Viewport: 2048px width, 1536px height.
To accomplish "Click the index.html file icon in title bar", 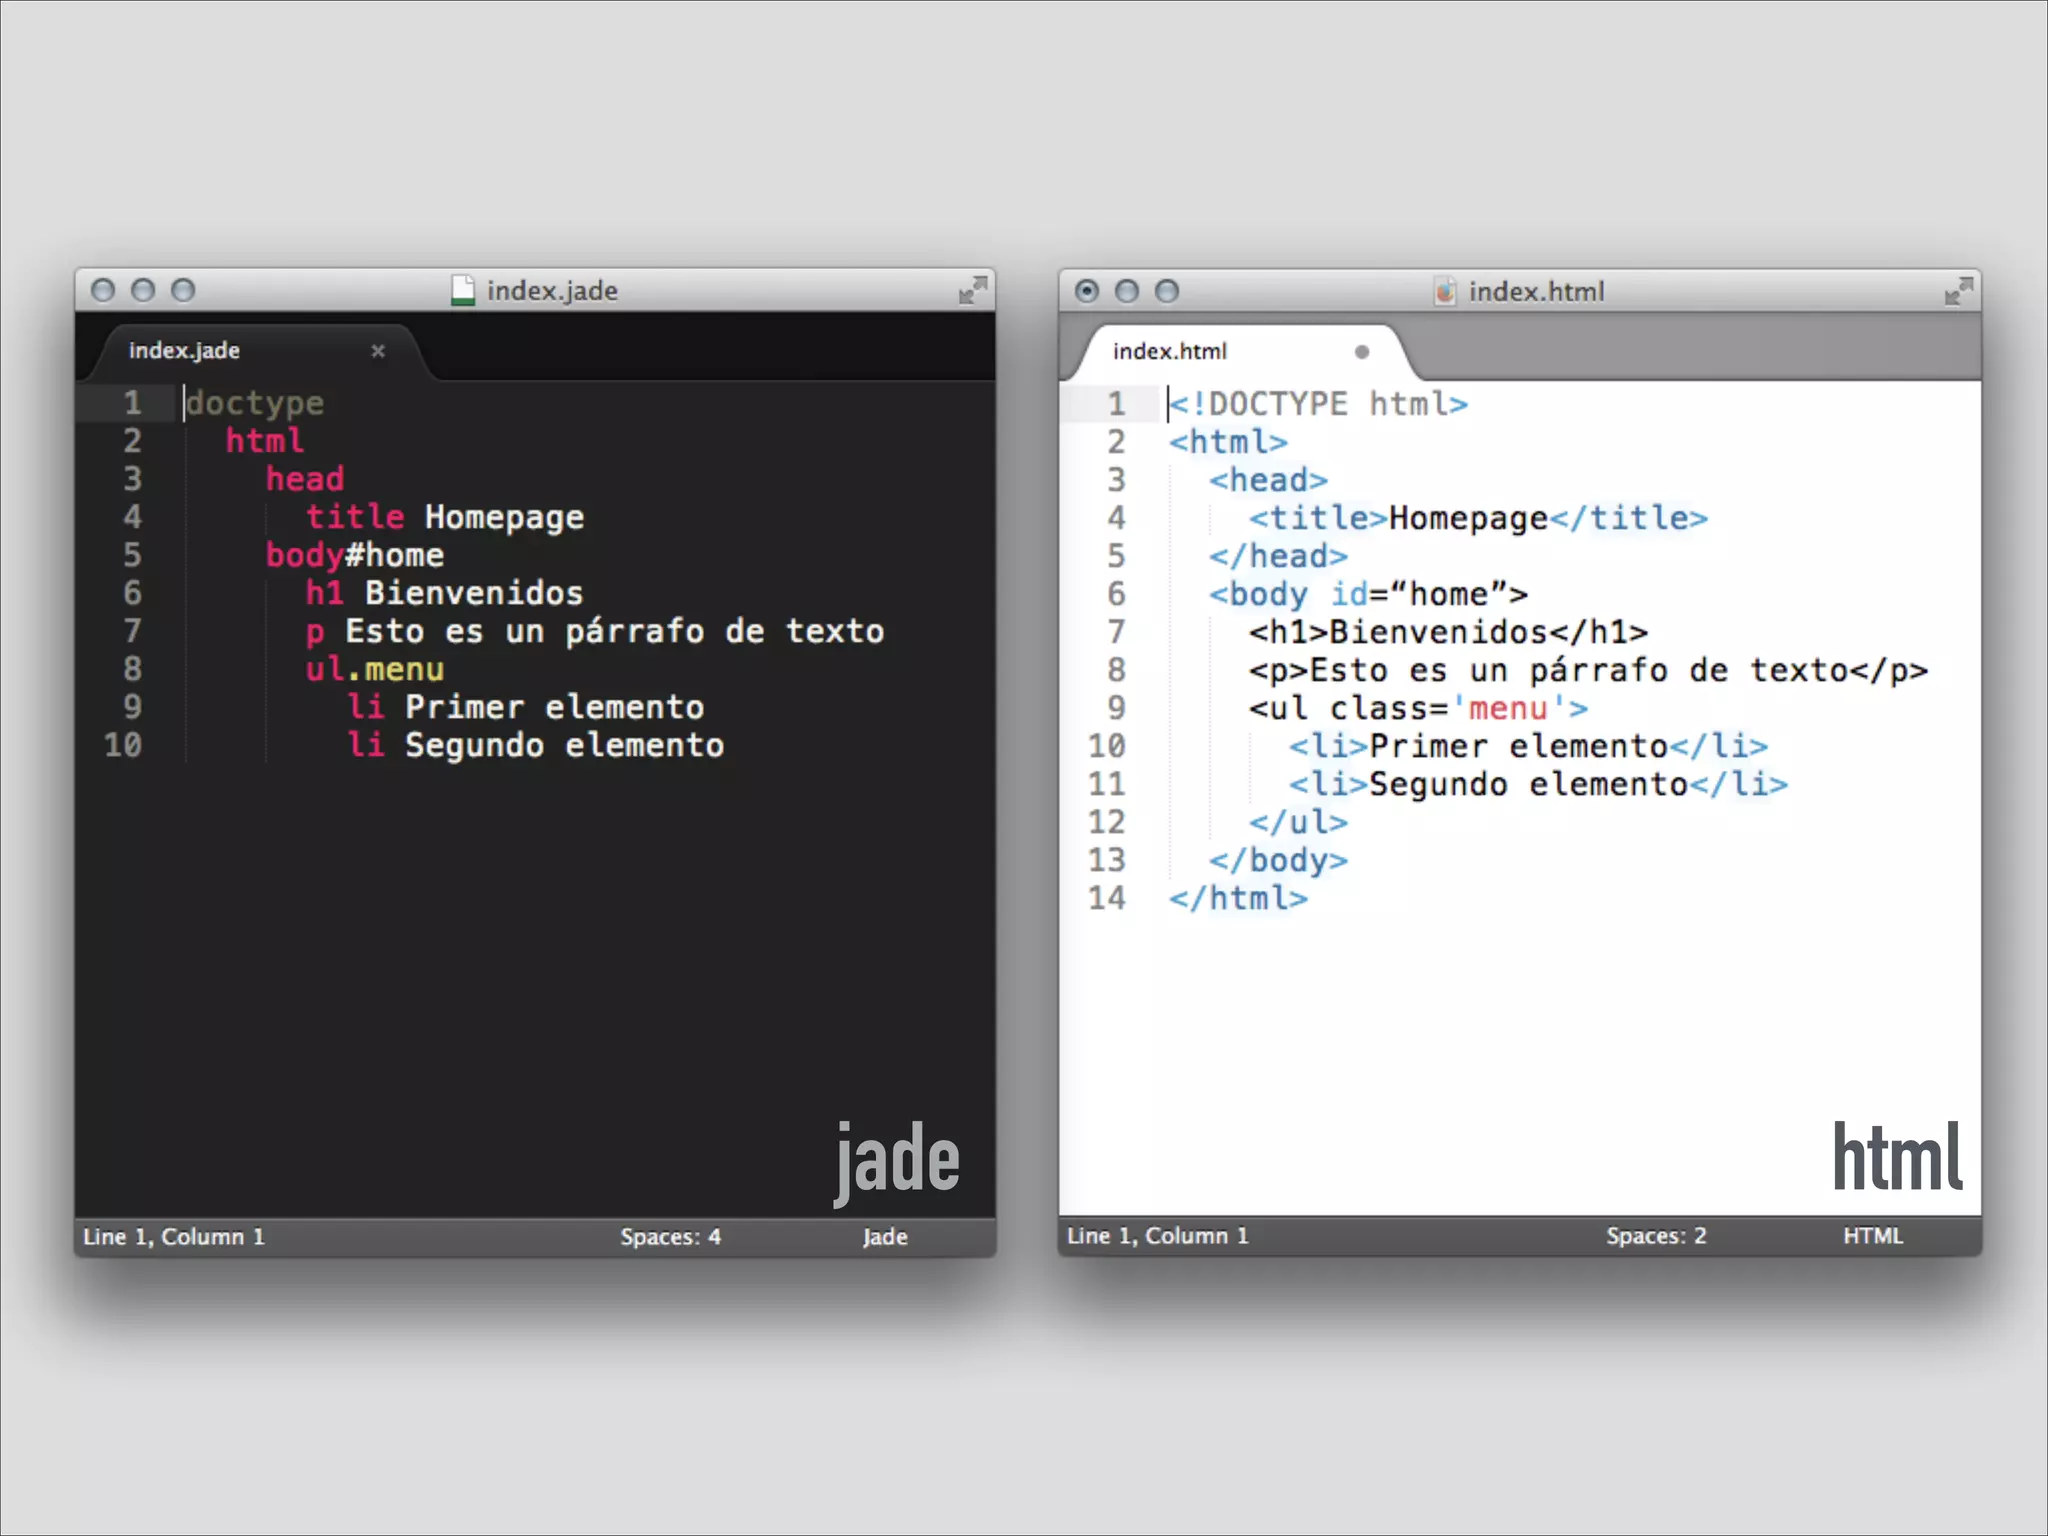I will (x=1445, y=291).
